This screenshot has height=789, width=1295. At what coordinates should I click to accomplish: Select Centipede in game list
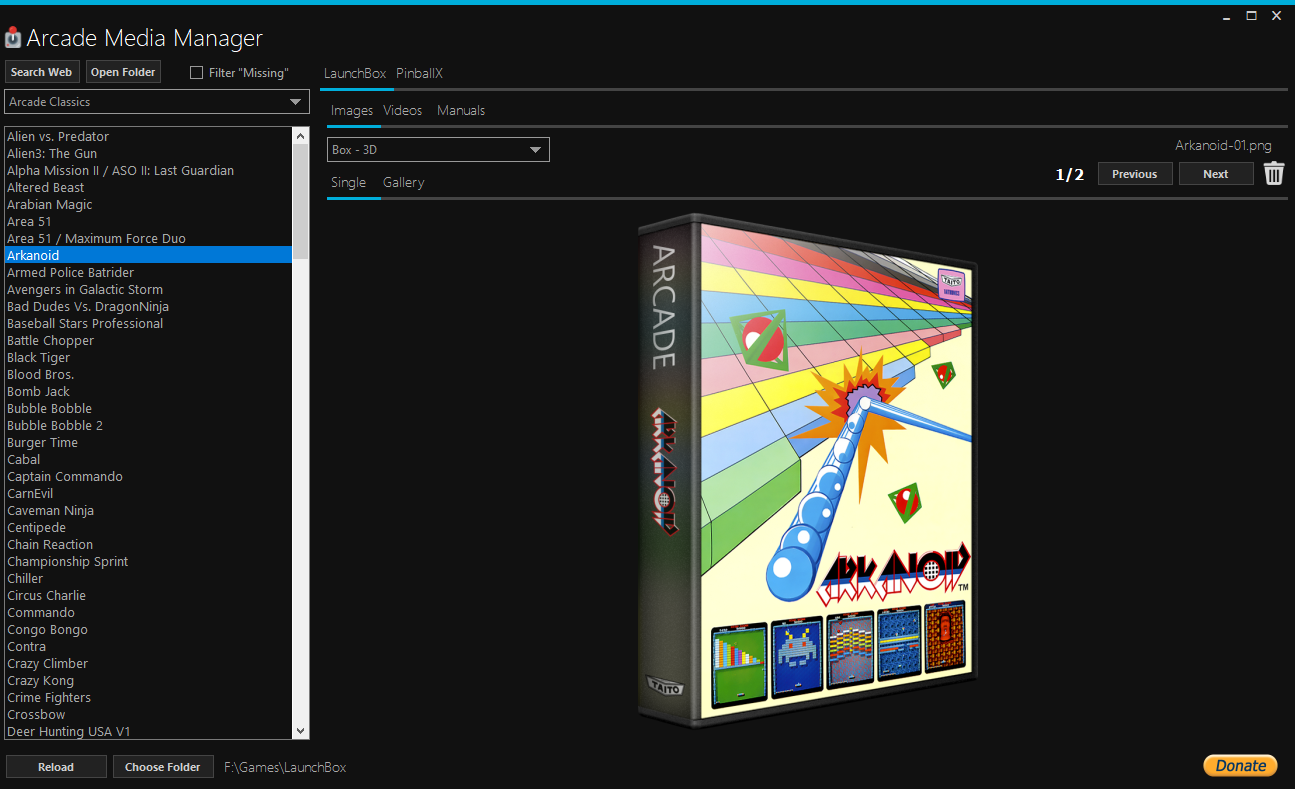[x=149, y=528]
